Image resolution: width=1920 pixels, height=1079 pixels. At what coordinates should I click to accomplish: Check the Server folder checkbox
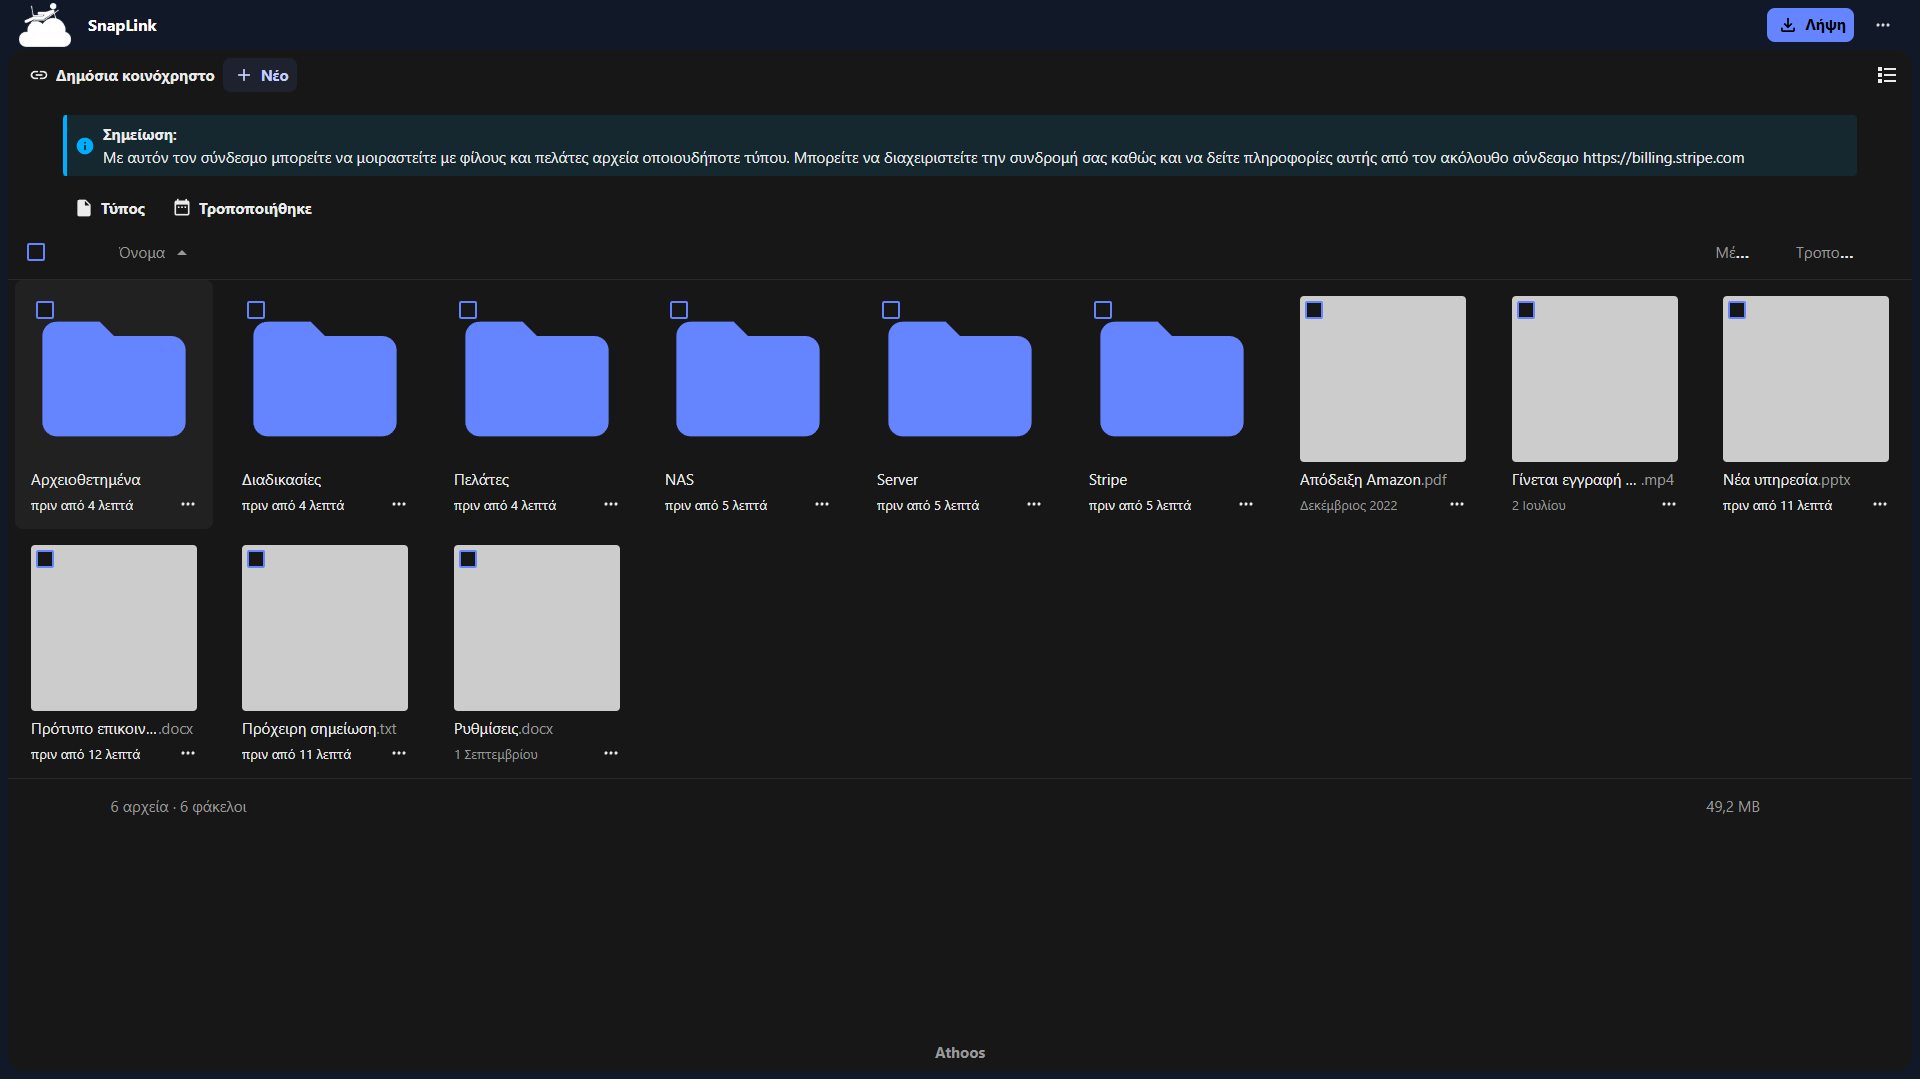click(891, 310)
